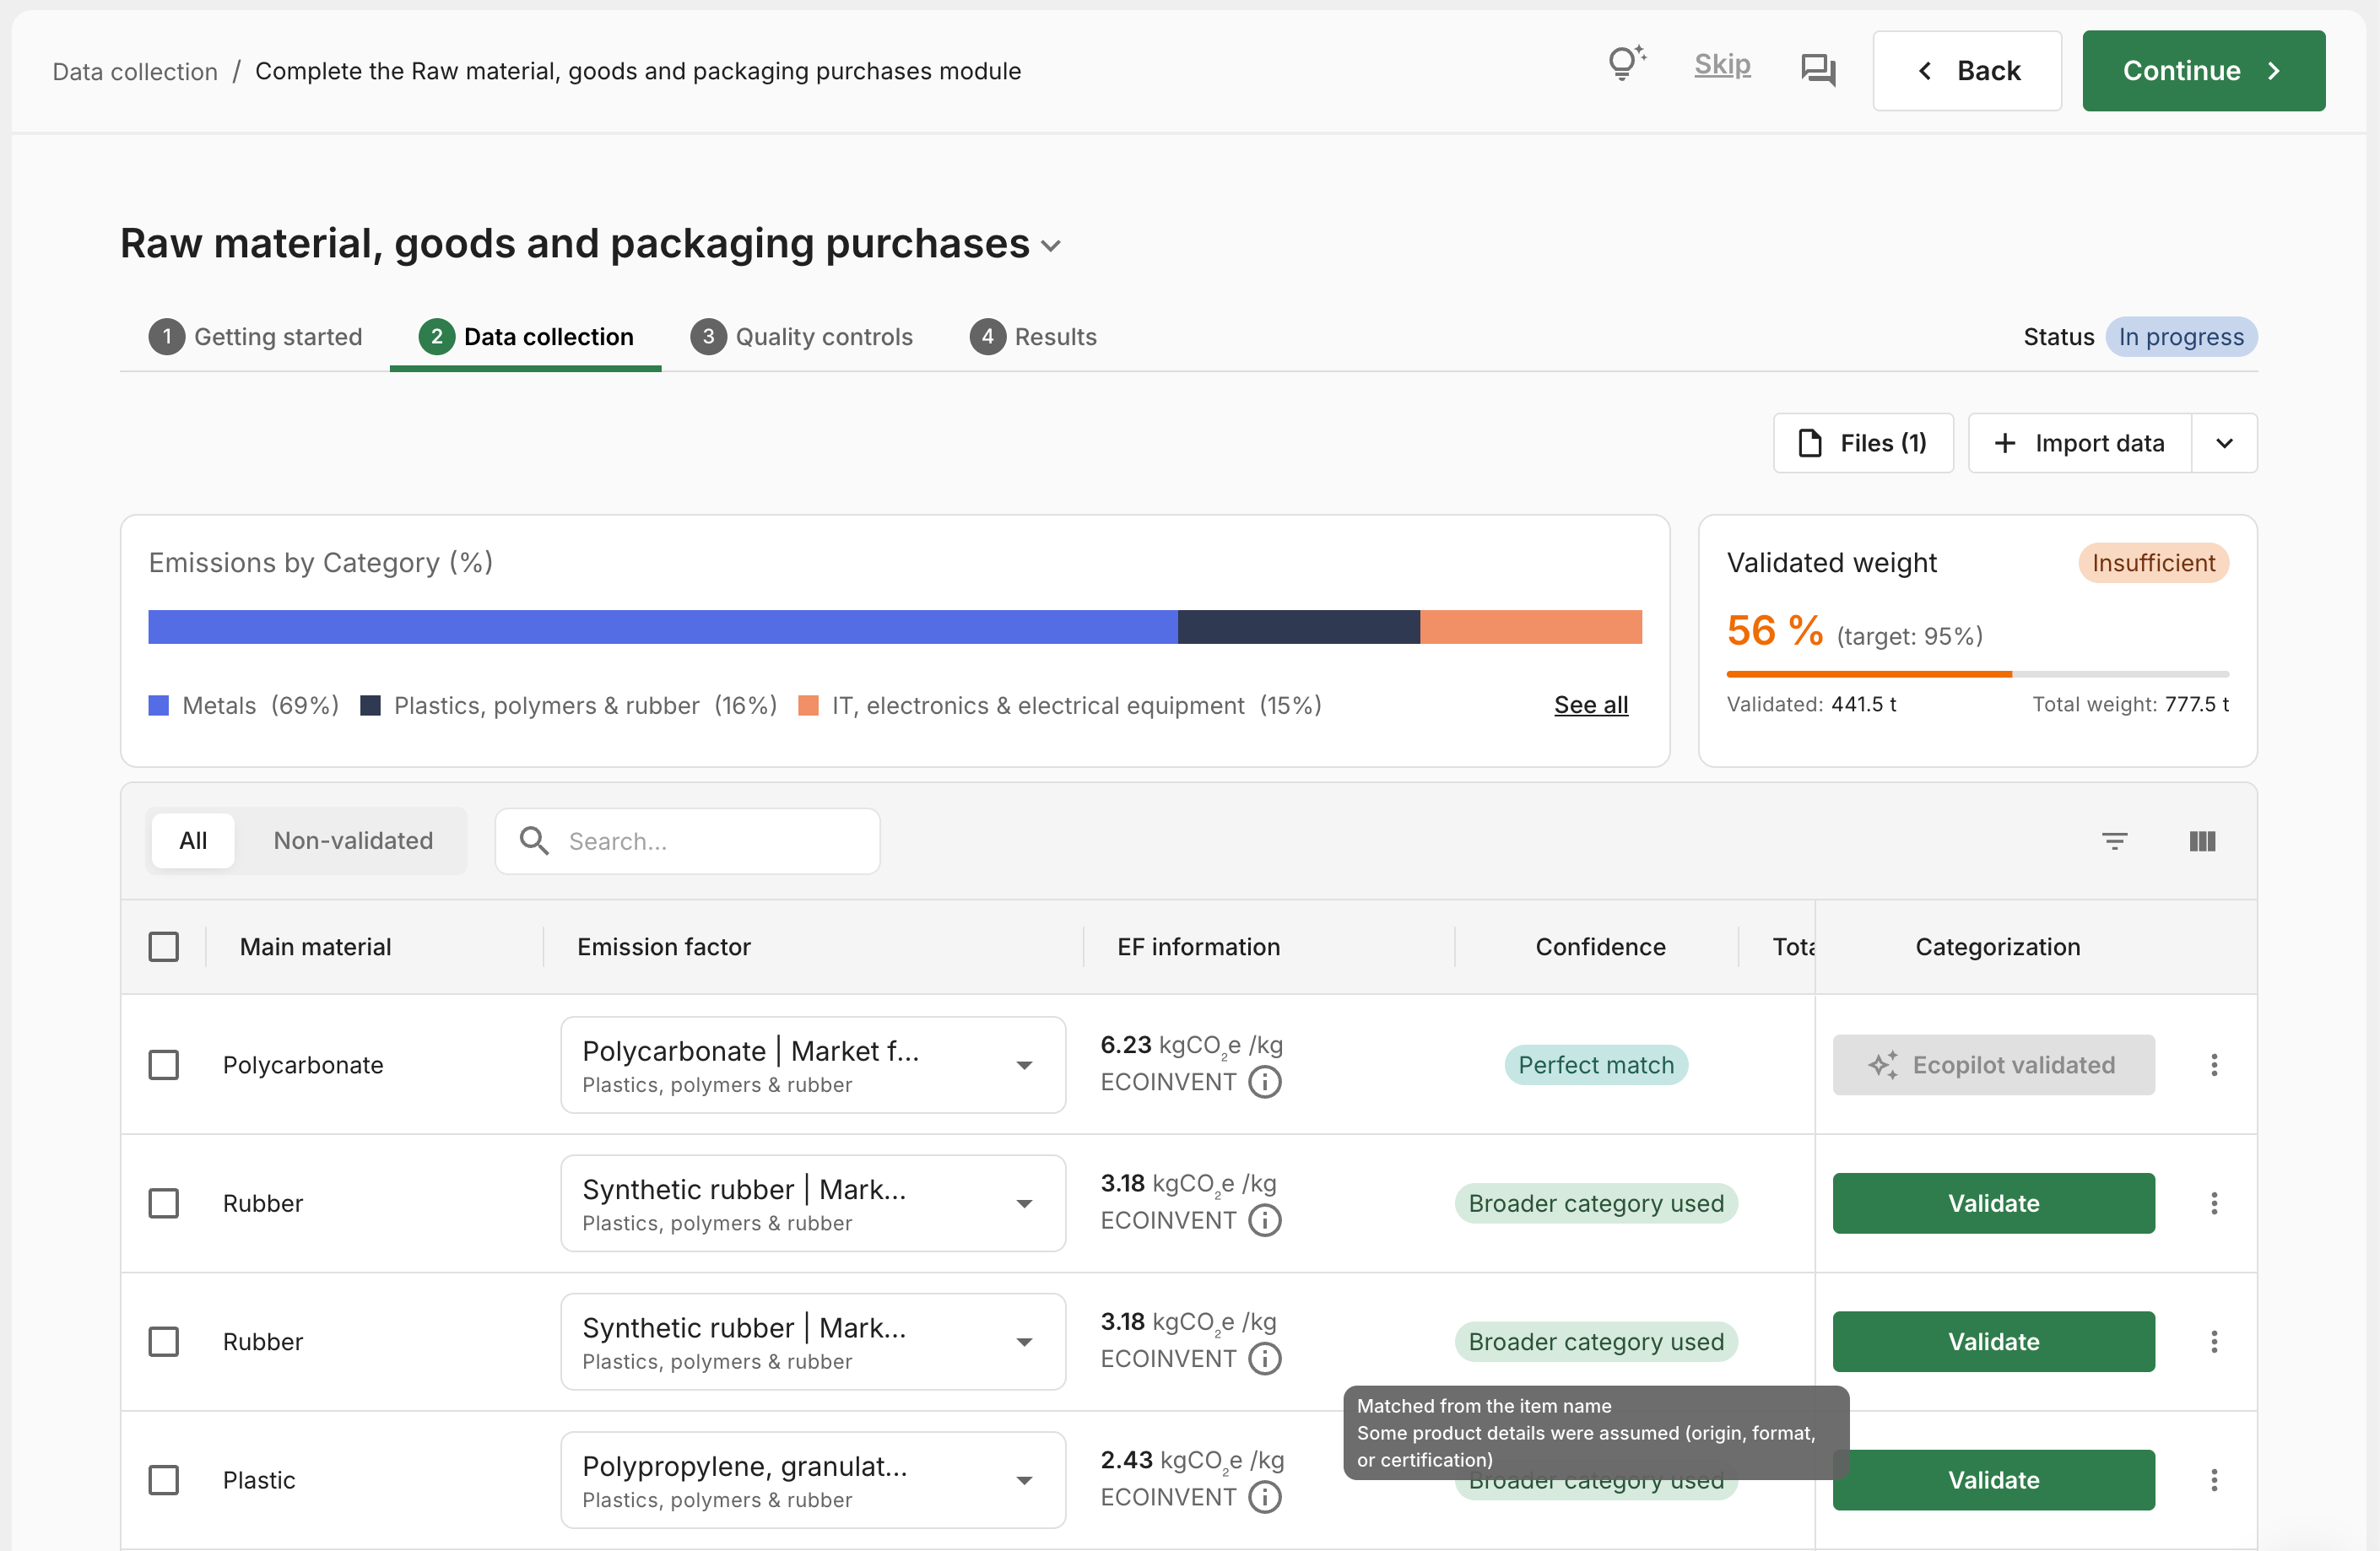
Task: Open the column display settings icon
Action: [2202, 841]
